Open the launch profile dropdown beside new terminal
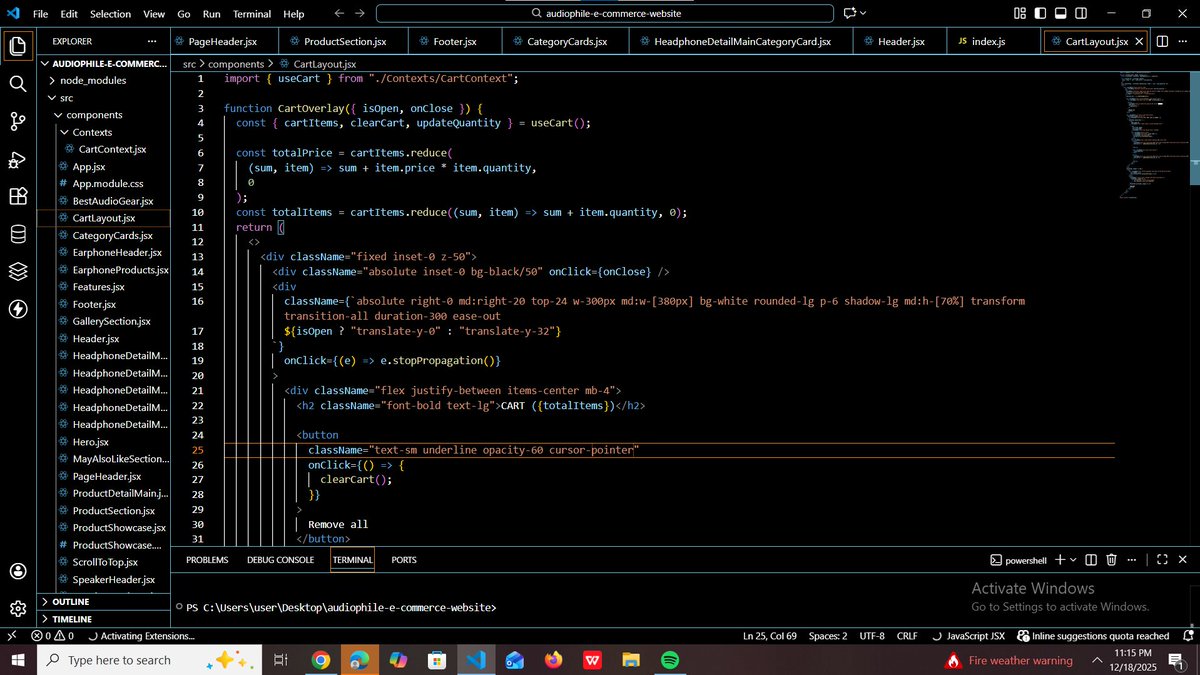Image resolution: width=1200 pixels, height=675 pixels. [1072, 560]
